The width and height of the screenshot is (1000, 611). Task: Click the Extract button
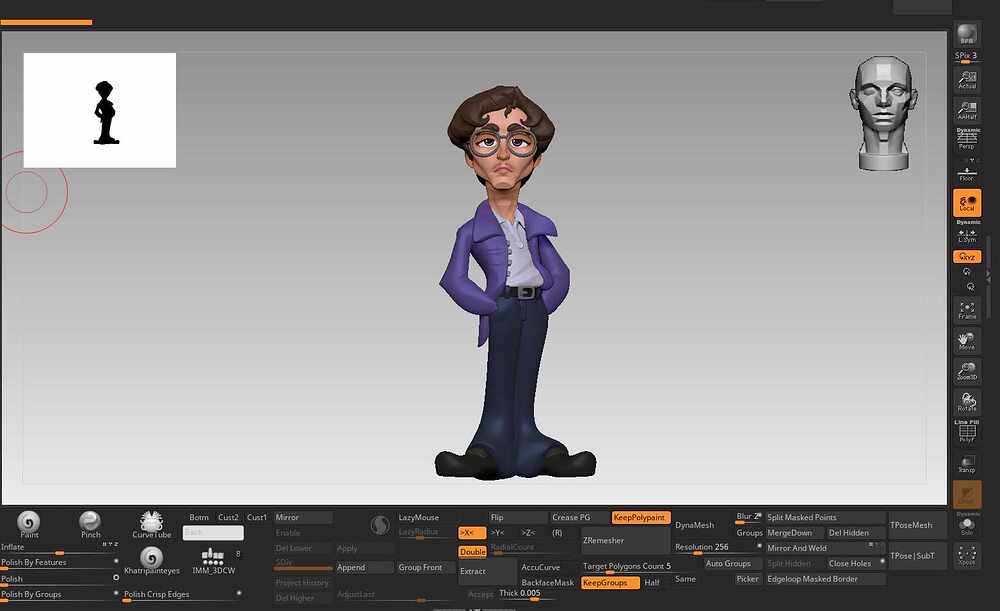(487, 571)
